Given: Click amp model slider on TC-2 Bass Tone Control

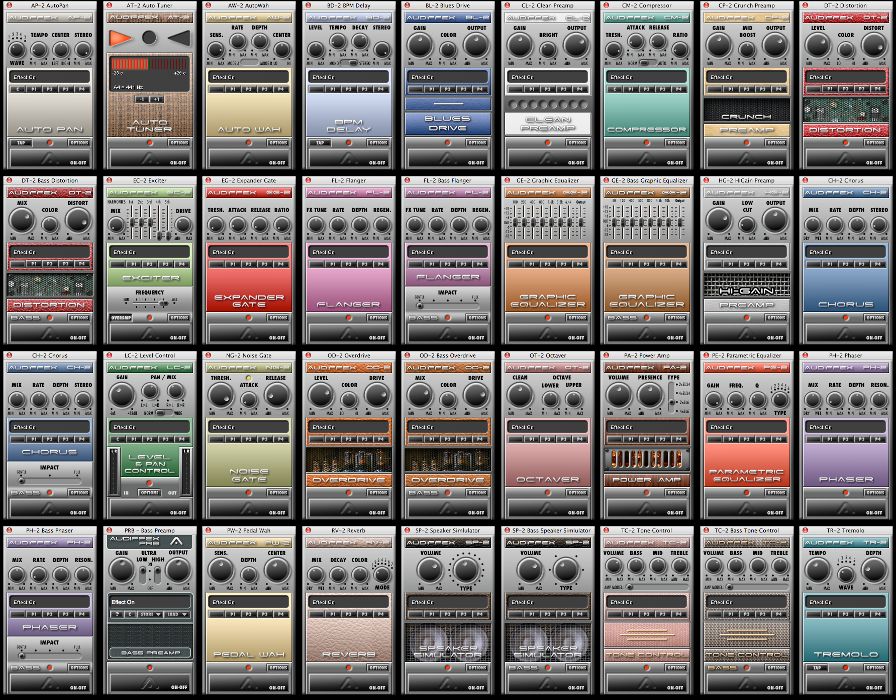Looking at the screenshot, I should [757, 587].
